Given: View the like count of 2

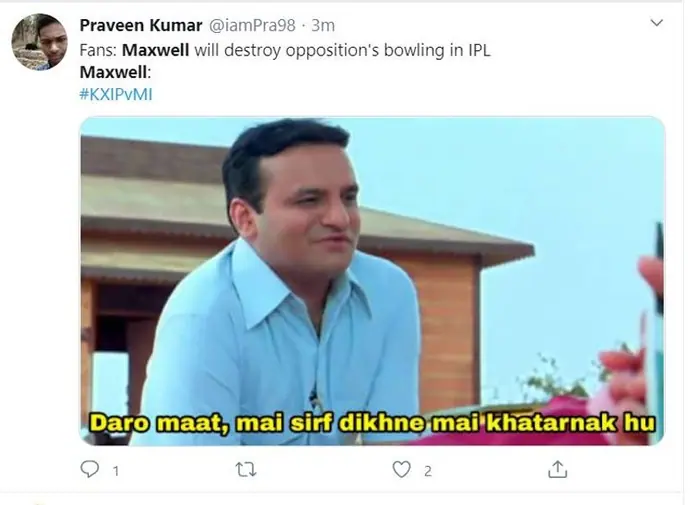Looking at the screenshot, I should pos(428,472).
